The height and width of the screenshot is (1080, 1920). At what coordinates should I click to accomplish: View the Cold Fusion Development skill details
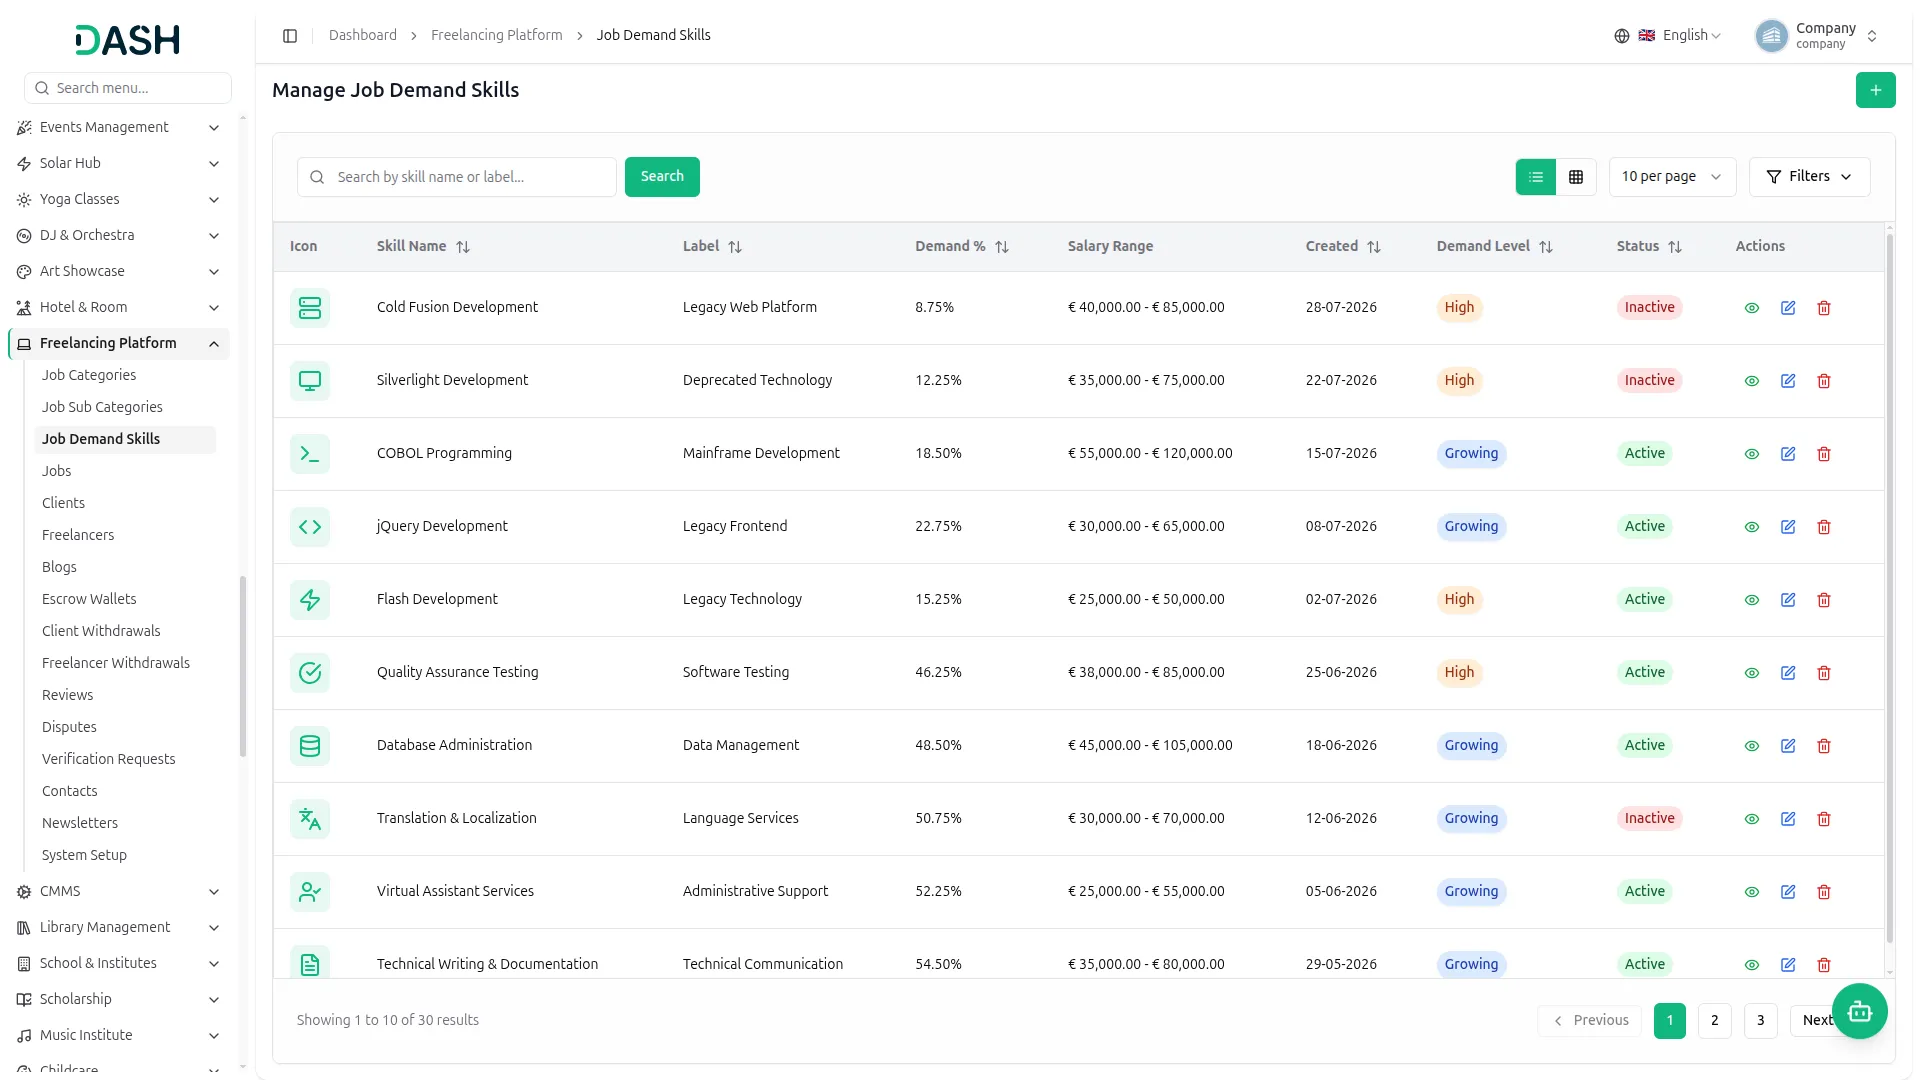point(1752,308)
